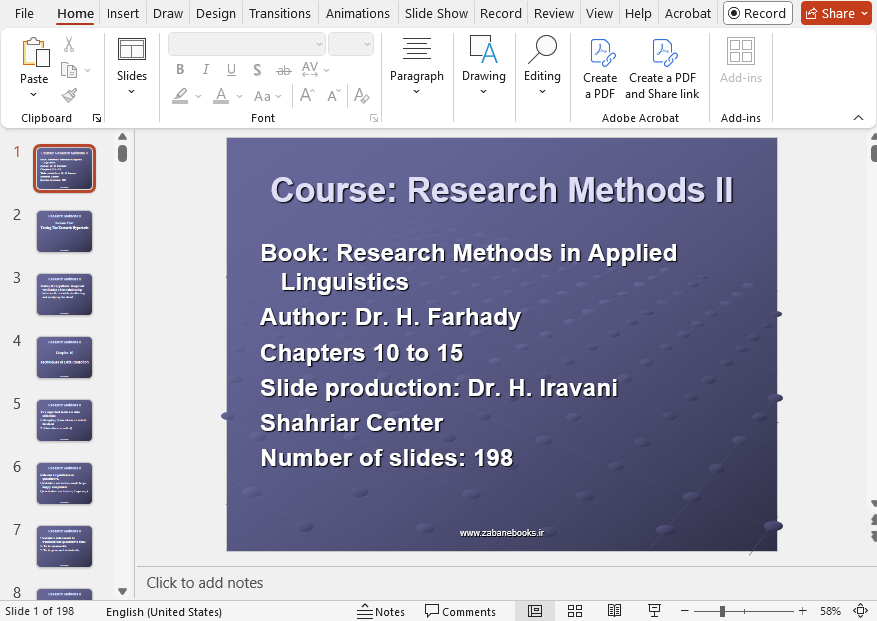Fit slide to current window
The width and height of the screenshot is (877, 621).
tap(860, 611)
